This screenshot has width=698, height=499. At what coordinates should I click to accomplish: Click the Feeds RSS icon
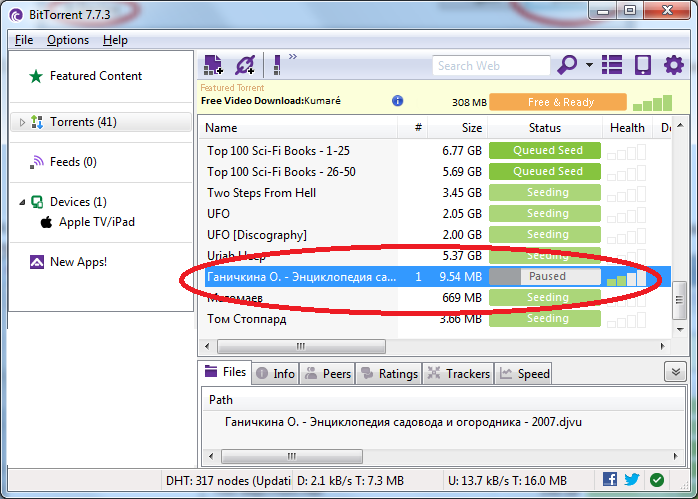[x=37, y=162]
